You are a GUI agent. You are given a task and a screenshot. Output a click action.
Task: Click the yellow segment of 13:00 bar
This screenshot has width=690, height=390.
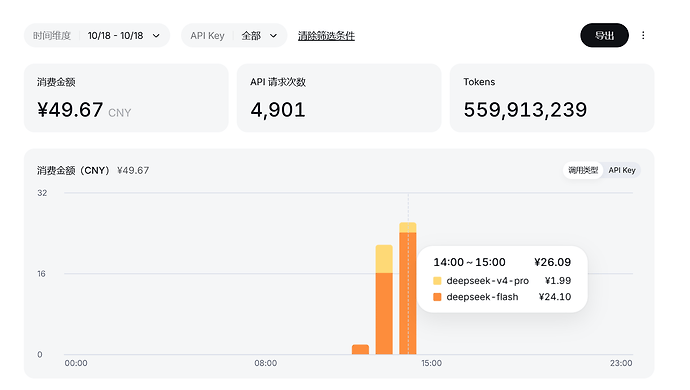[384, 259]
